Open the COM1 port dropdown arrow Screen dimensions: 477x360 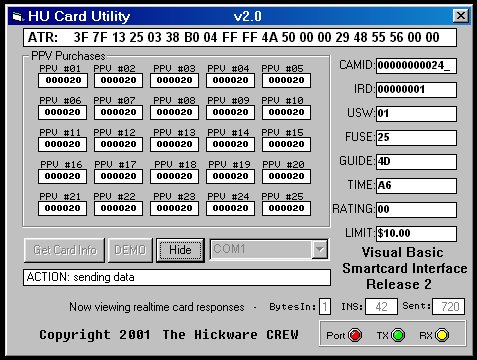point(319,250)
